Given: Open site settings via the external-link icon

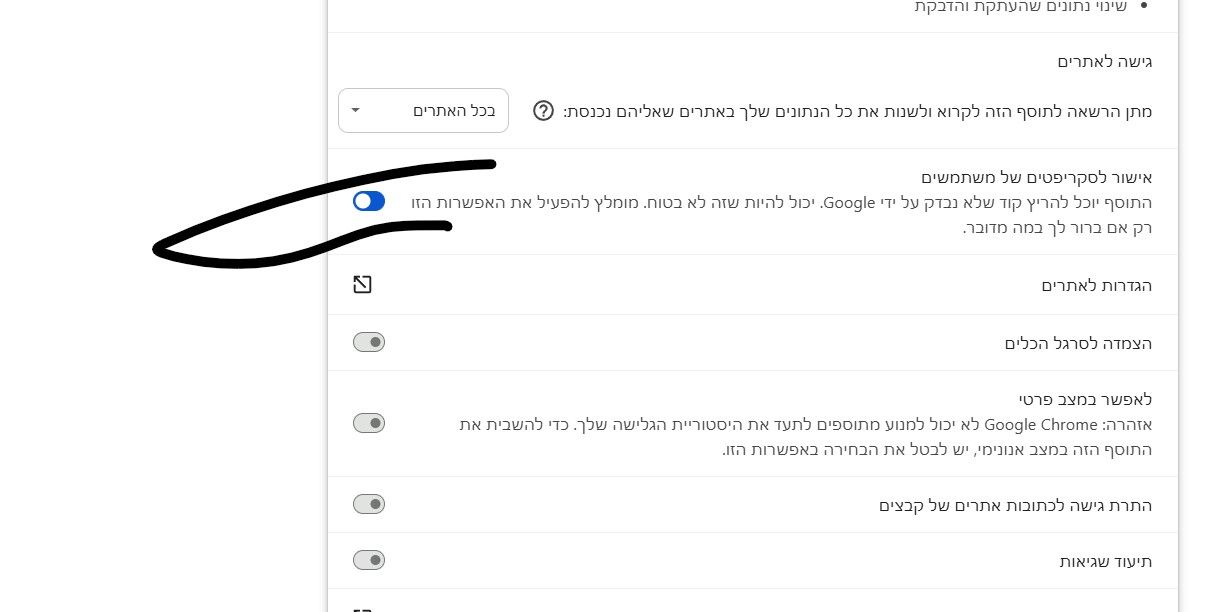Looking at the screenshot, I should click(362, 285).
